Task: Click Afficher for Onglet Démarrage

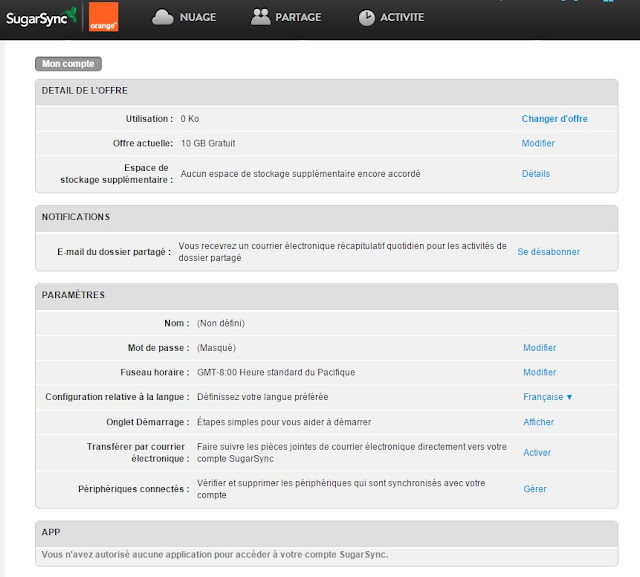Action: (x=539, y=422)
